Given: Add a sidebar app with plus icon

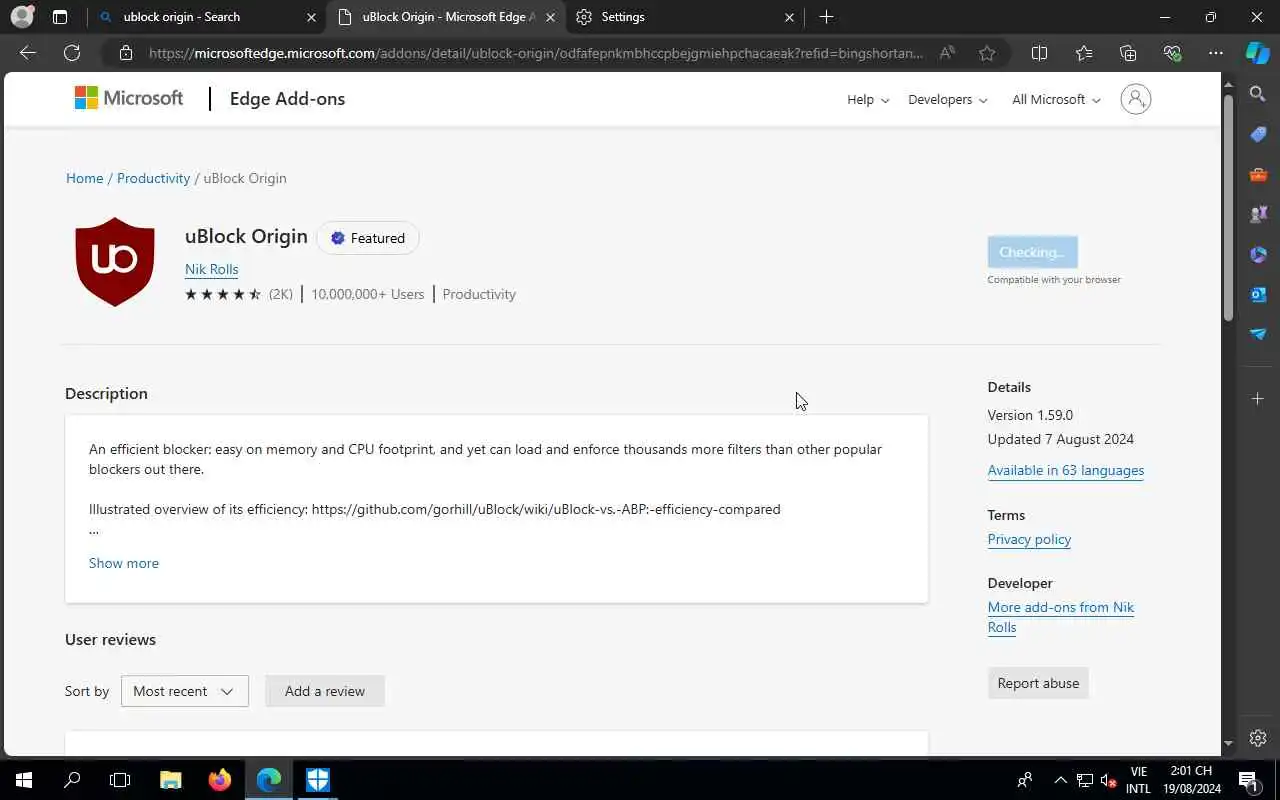Looking at the screenshot, I should pyautogui.click(x=1258, y=399).
